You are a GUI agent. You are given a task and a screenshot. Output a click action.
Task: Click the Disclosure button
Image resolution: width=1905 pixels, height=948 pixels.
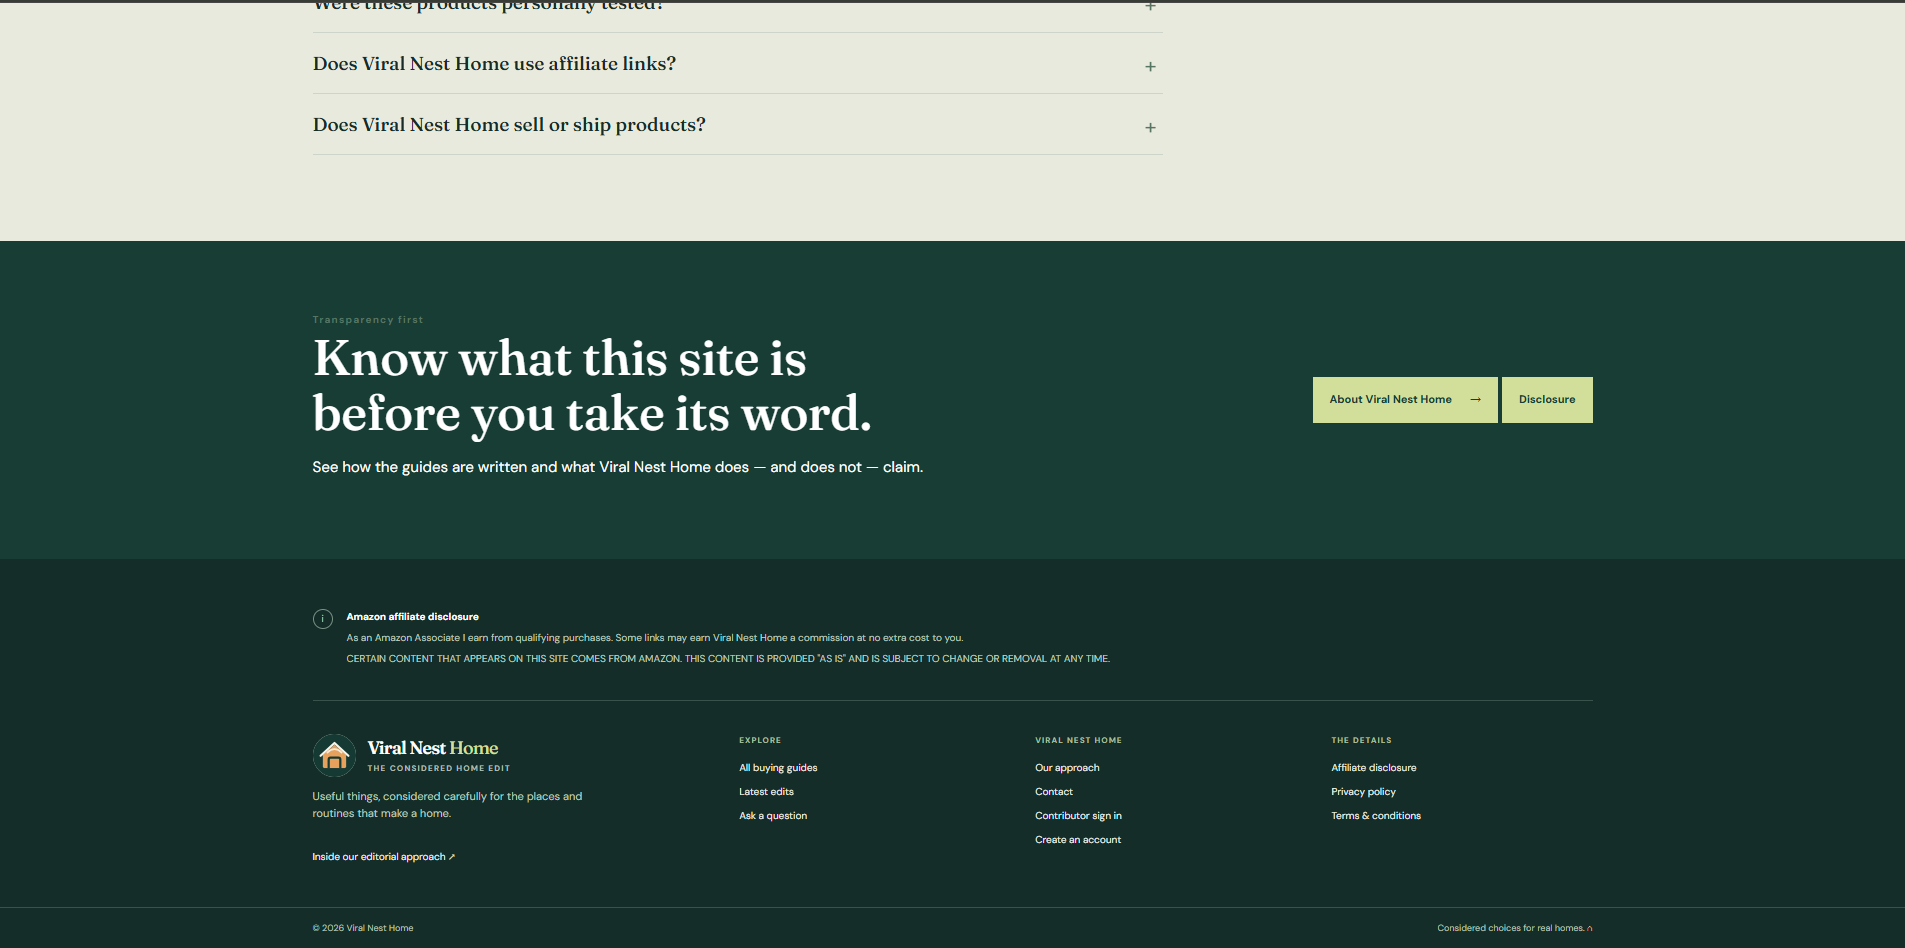coord(1546,400)
